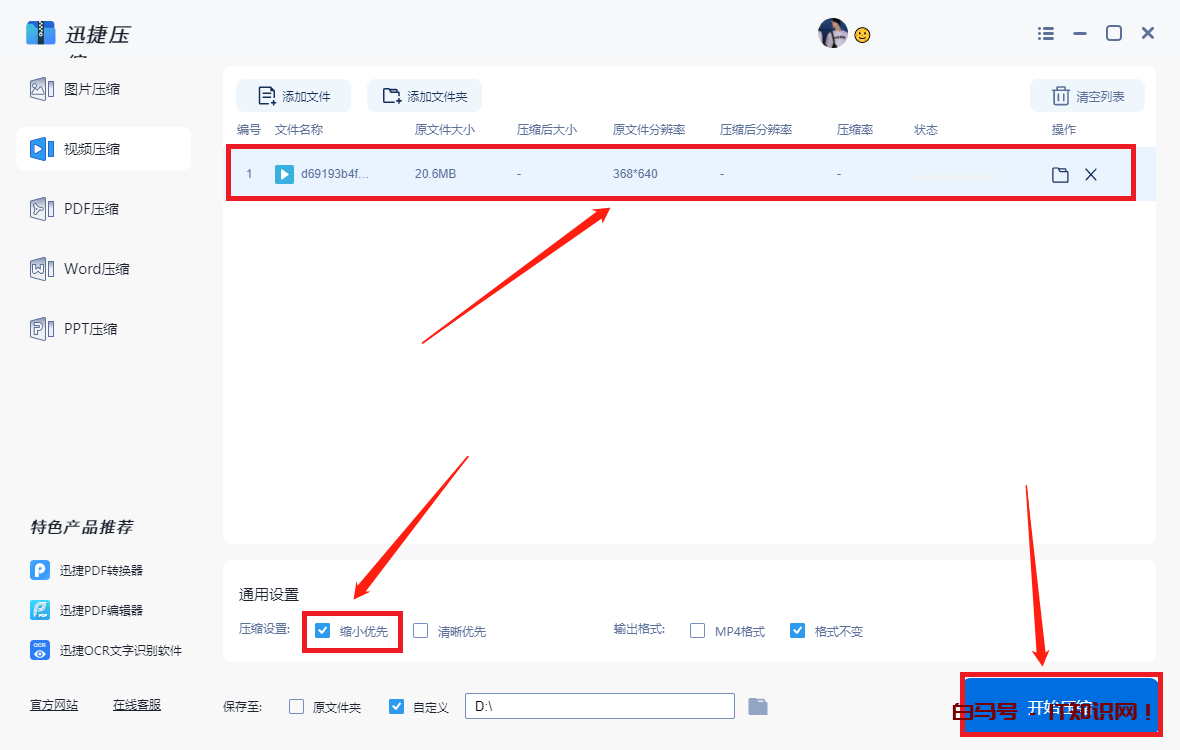
Task: Open output folder icon in file row
Action: point(1060,175)
